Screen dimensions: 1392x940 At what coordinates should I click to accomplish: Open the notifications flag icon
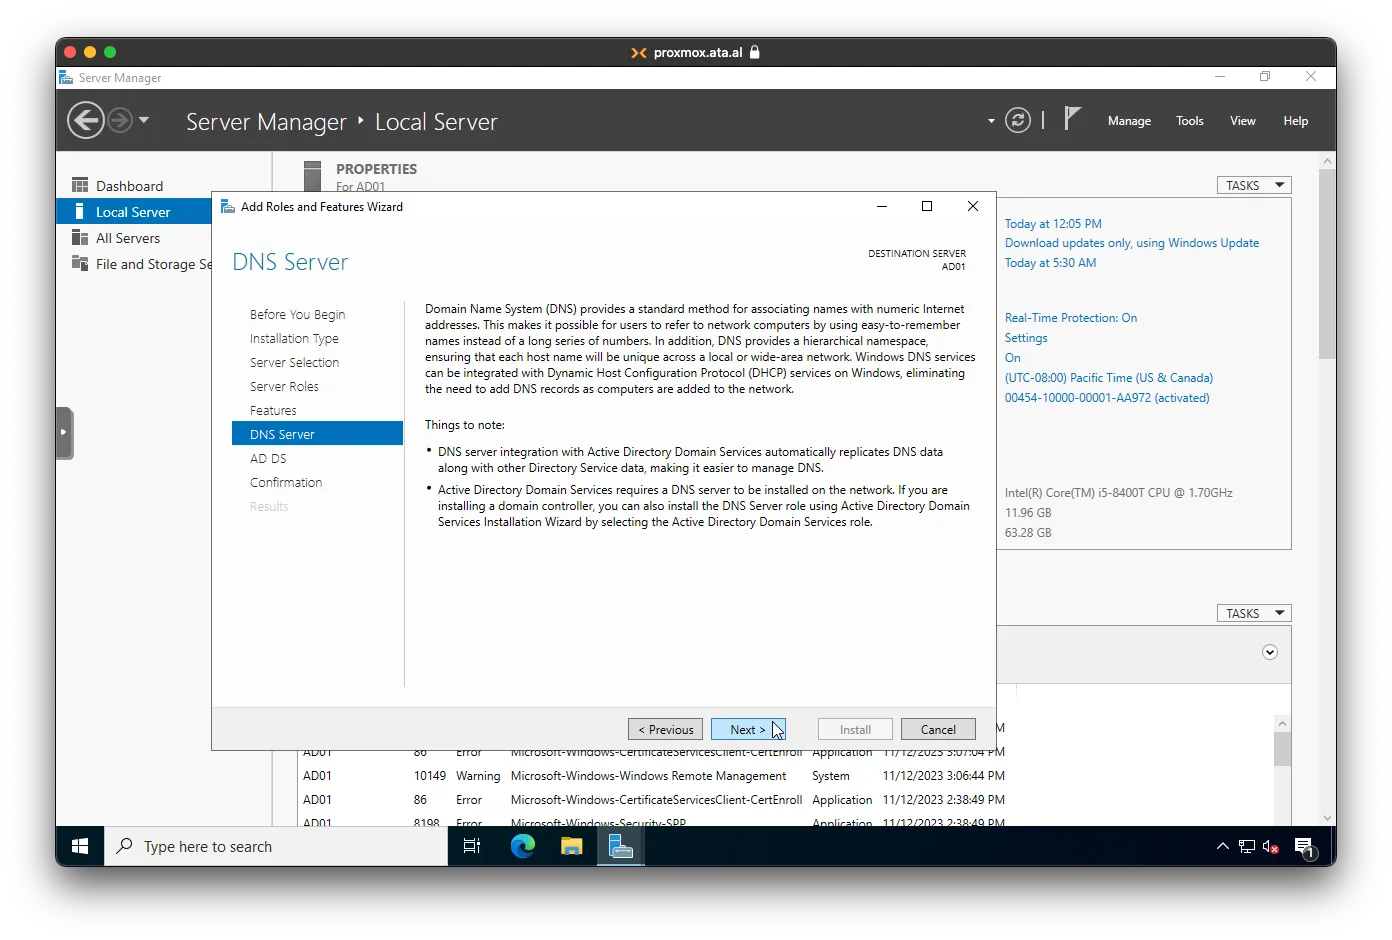pos(1072,119)
